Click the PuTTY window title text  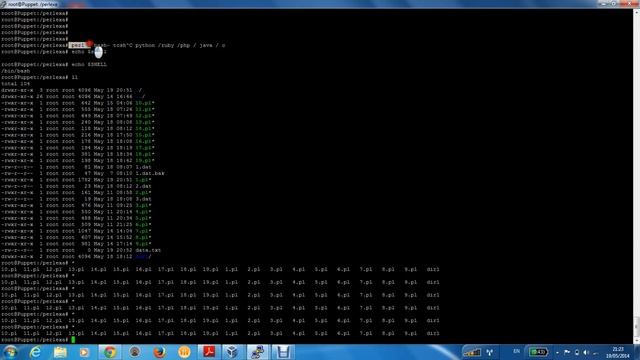coord(32,4)
